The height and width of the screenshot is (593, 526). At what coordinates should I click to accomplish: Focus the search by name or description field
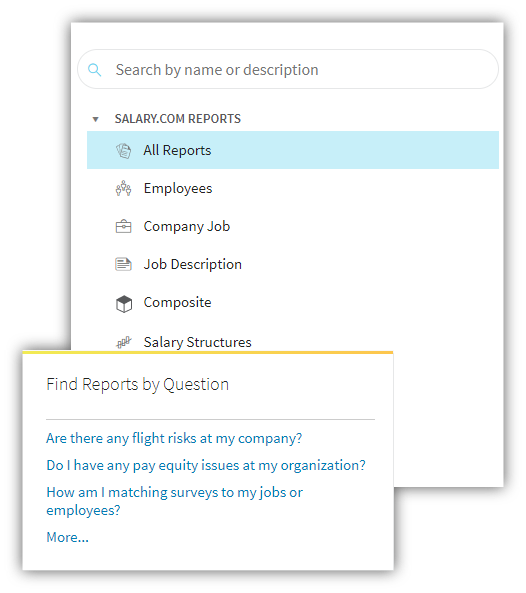tap(288, 69)
